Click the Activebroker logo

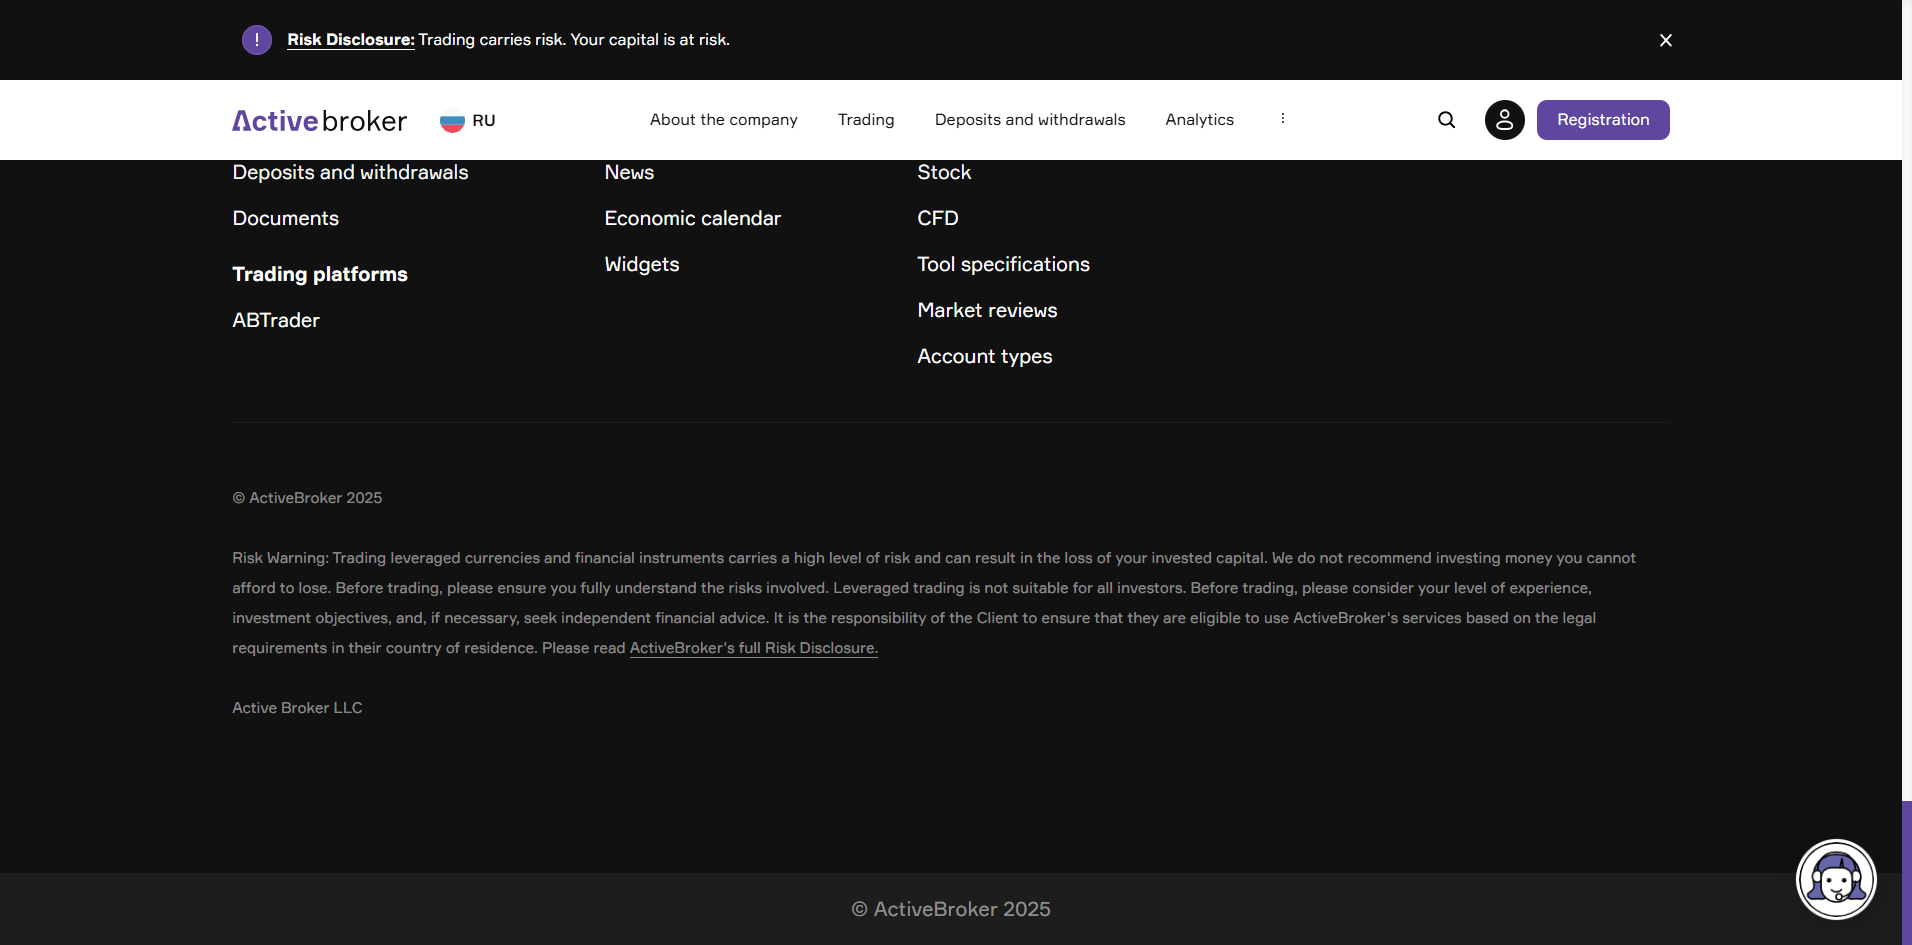pyautogui.click(x=320, y=121)
